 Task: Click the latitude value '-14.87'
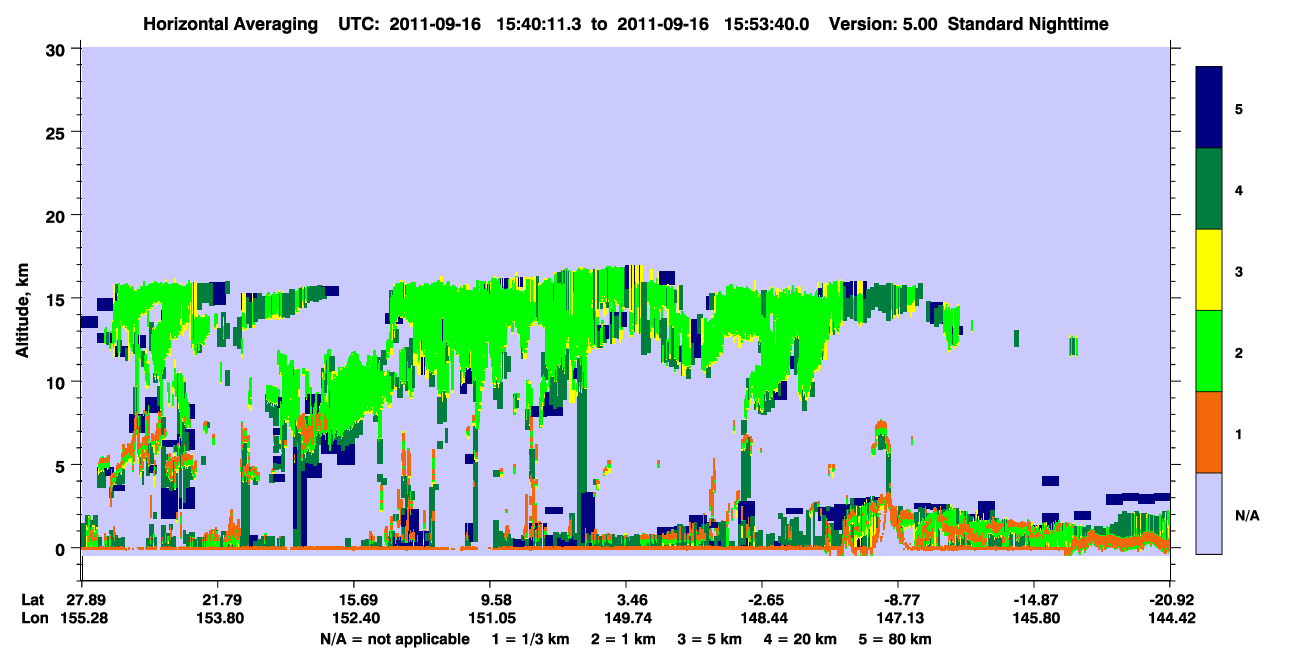(1034, 600)
